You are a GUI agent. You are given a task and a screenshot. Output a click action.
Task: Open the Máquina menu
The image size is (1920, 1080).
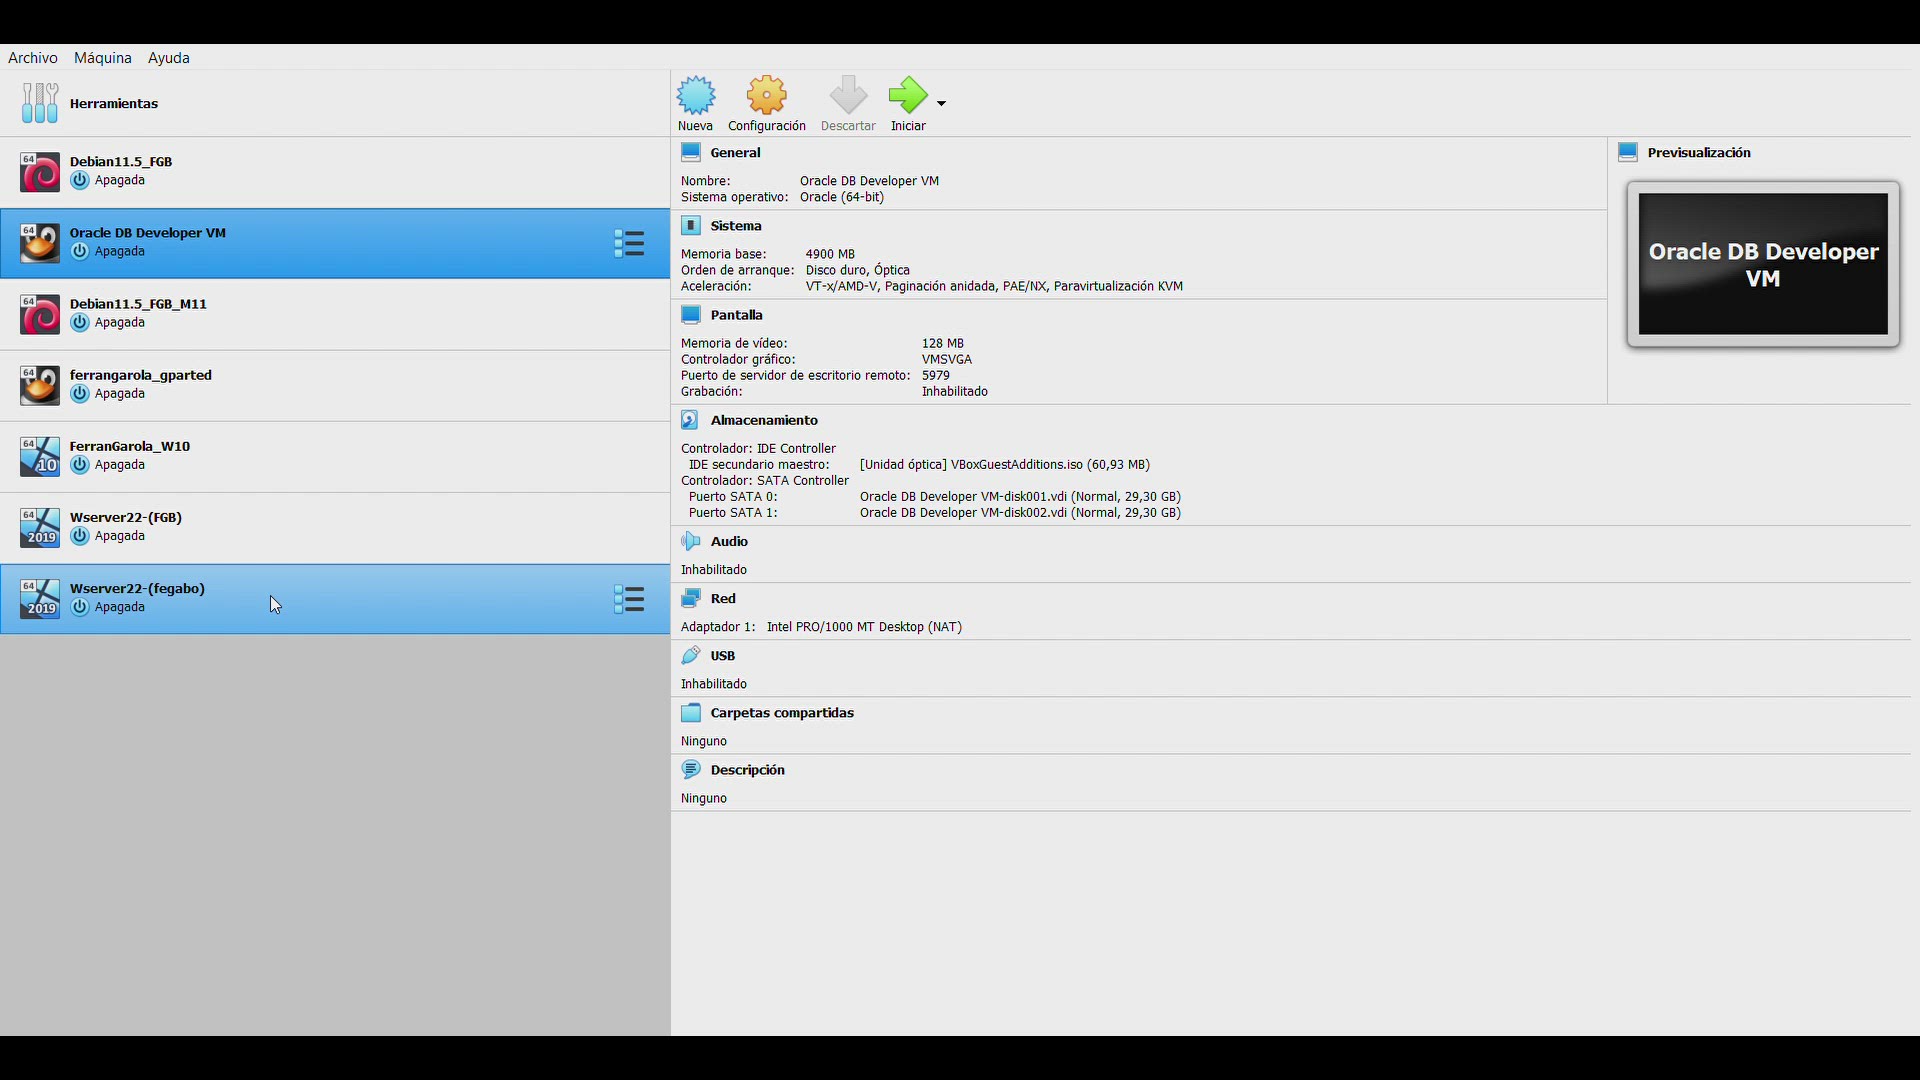click(x=103, y=58)
